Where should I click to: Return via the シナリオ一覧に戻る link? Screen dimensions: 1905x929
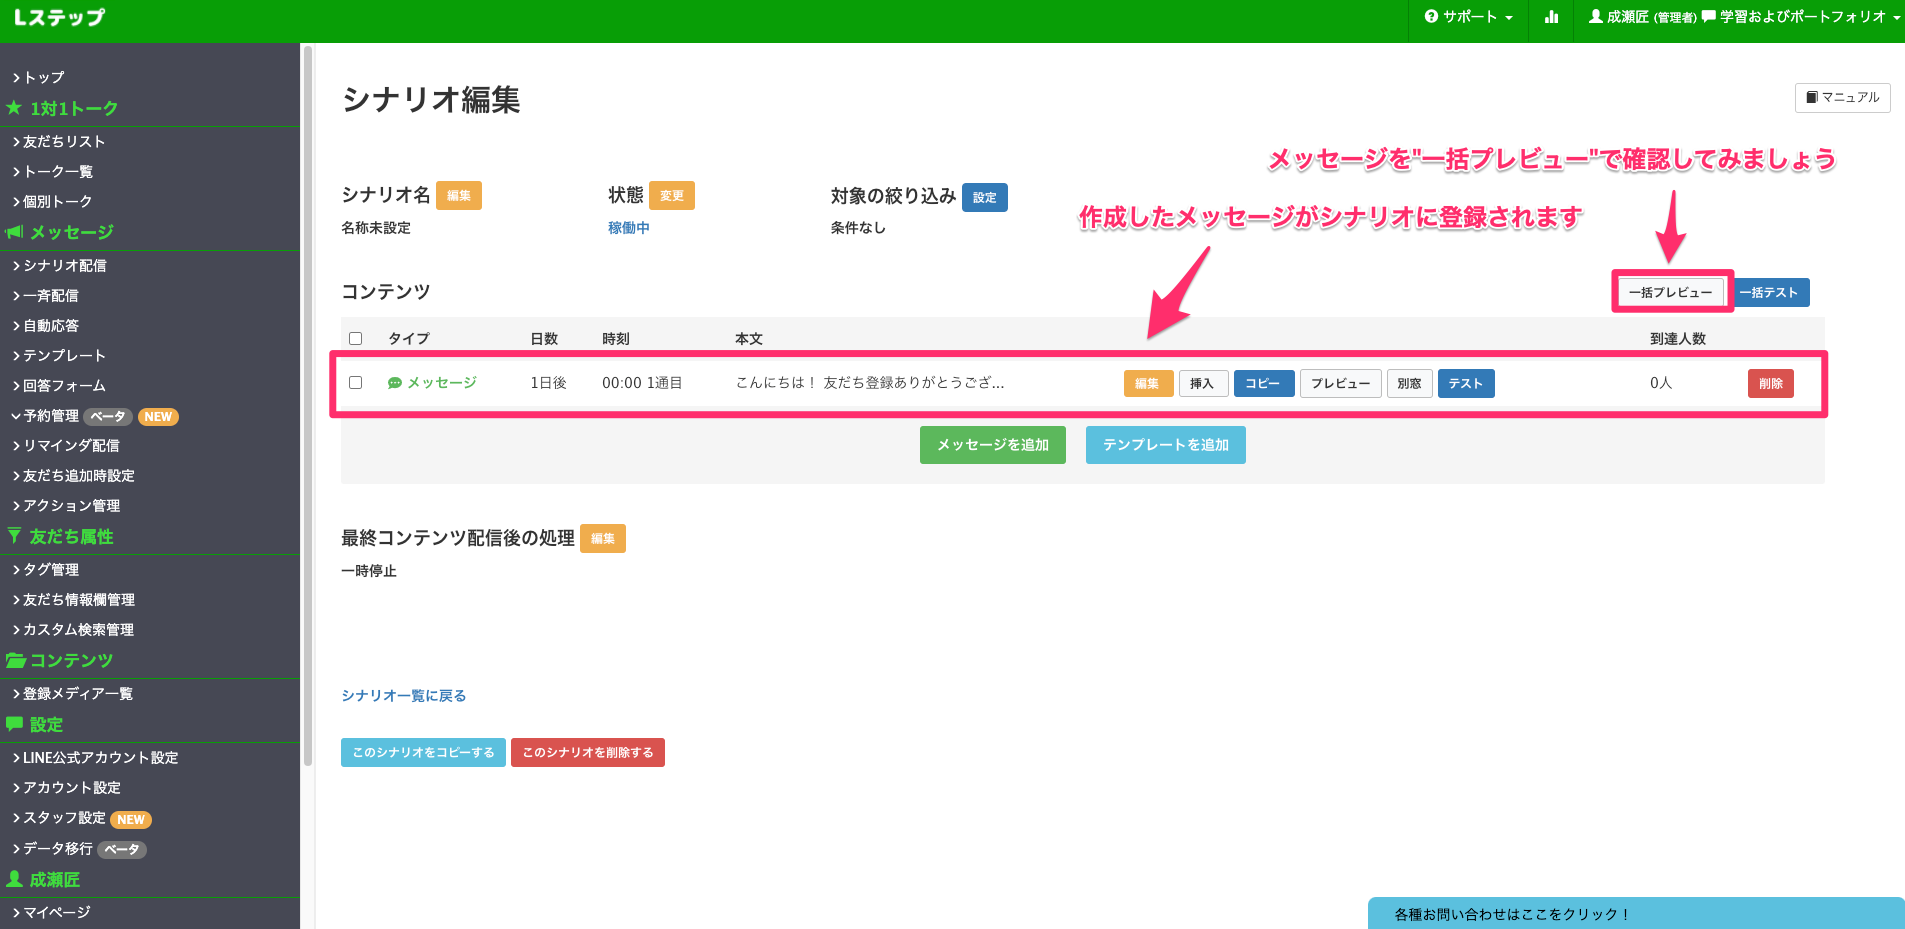pos(404,695)
